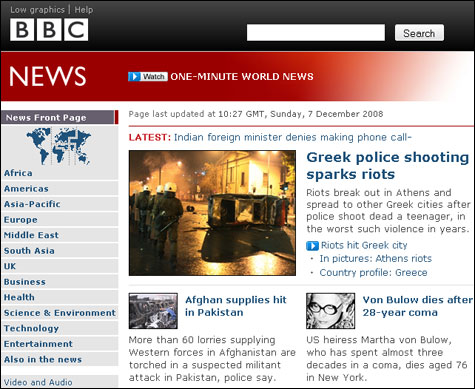
Task: Open the Science & Environment section
Action: coord(60,313)
